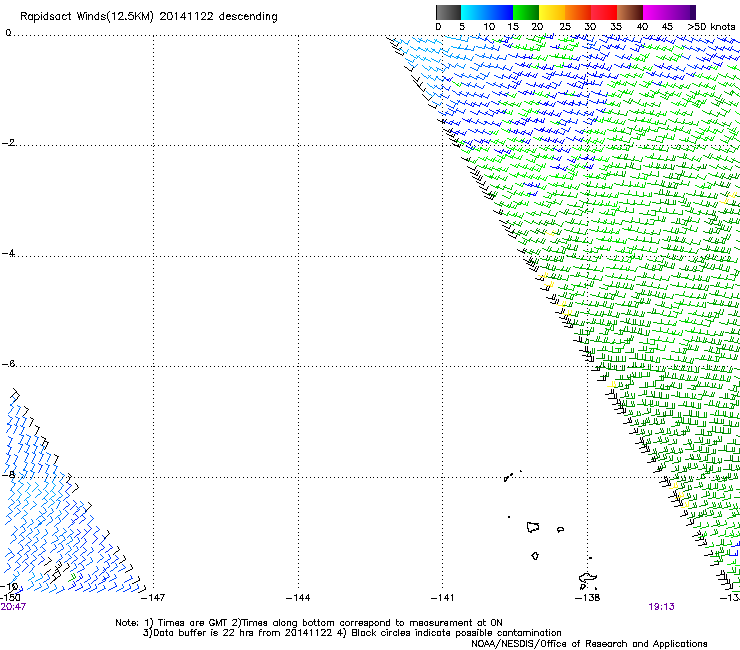Click the purple "19:13" pass time

click(662, 607)
